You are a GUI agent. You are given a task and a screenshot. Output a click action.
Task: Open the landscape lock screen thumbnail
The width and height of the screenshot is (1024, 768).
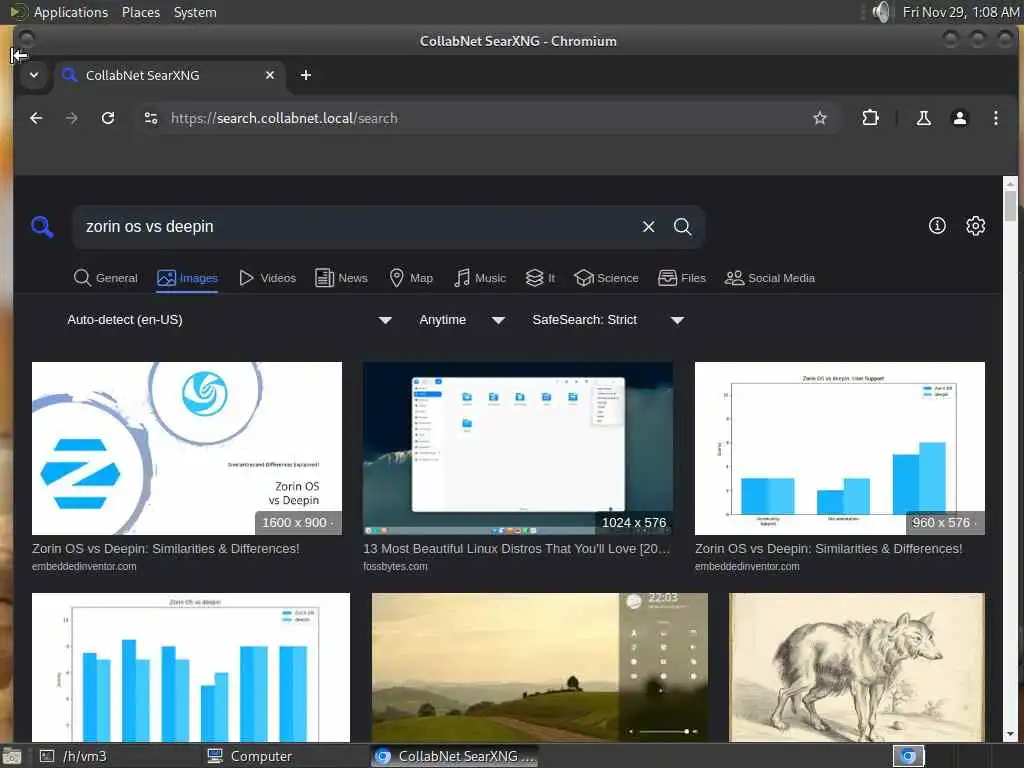[539, 667]
